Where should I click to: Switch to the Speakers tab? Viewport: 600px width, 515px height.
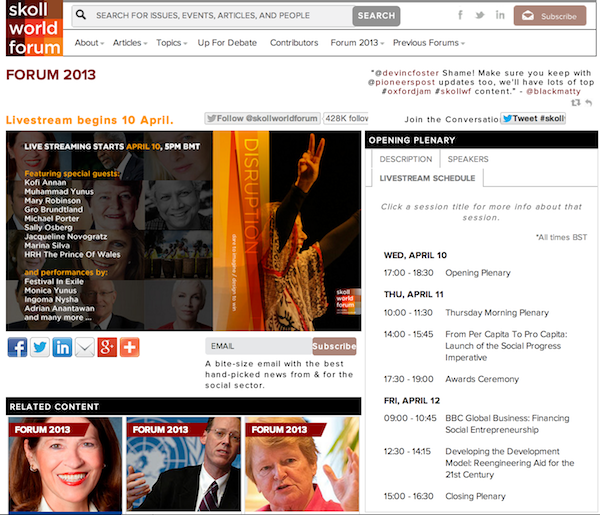468,159
